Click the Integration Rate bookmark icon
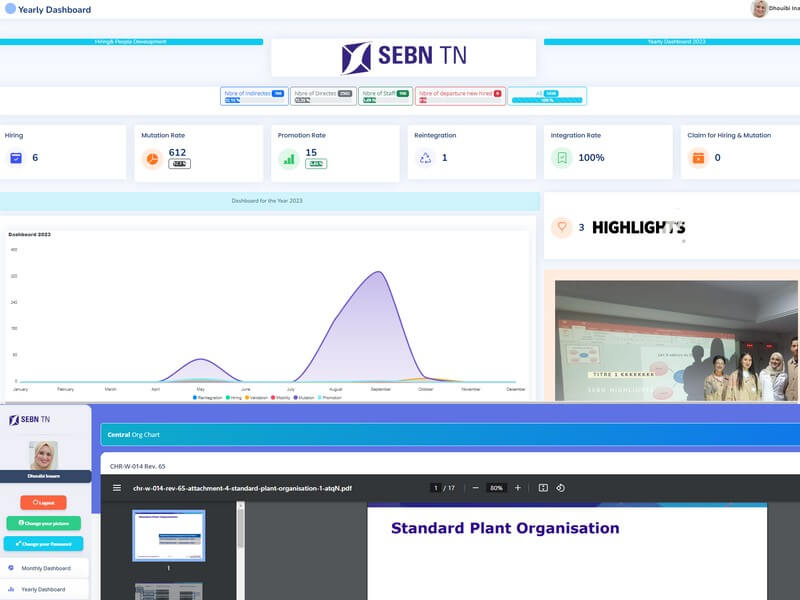Image resolution: width=800 pixels, height=600 pixels. [562, 158]
